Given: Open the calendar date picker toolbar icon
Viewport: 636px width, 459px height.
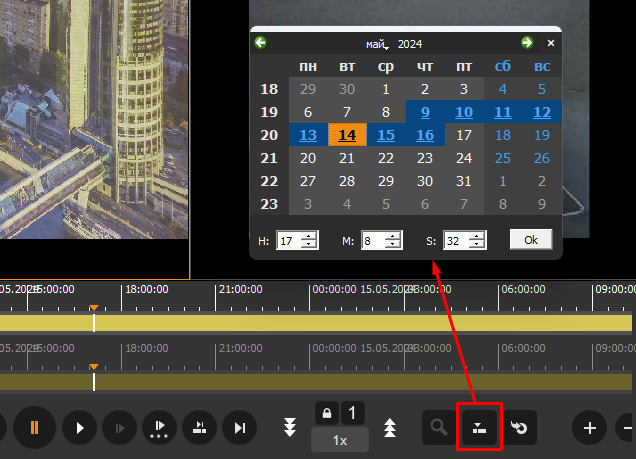Looking at the screenshot, I should pos(480,428).
